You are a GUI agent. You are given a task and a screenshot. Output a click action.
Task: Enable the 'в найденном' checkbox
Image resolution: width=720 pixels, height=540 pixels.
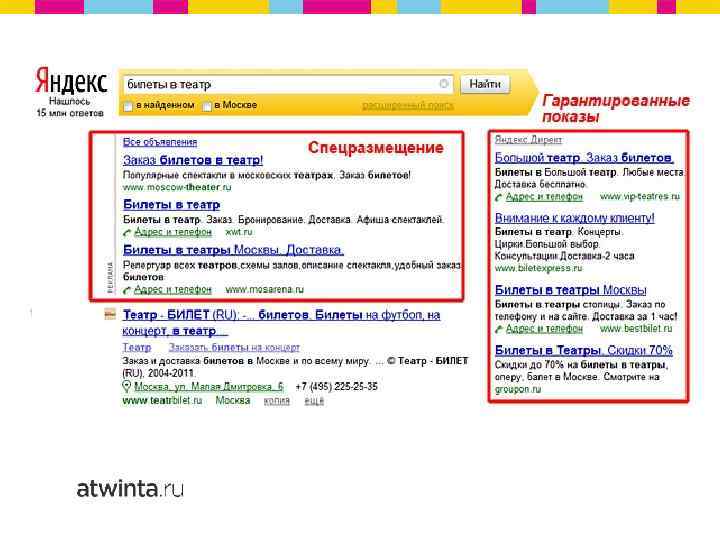click(x=128, y=106)
